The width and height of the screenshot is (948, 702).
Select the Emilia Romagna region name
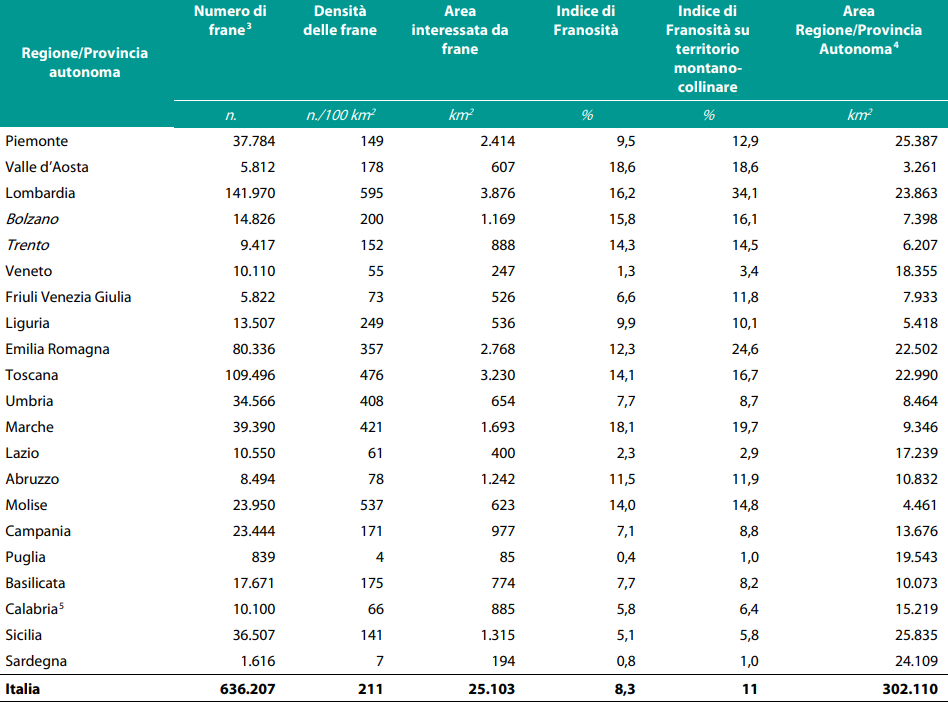tap(57, 349)
